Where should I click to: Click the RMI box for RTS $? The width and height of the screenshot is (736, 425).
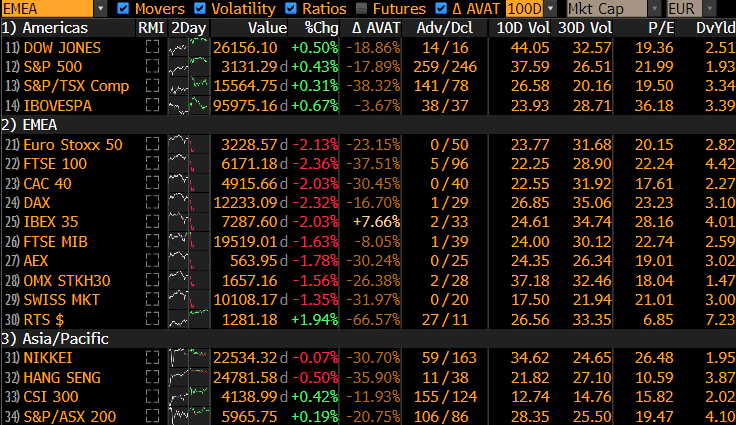click(x=152, y=319)
